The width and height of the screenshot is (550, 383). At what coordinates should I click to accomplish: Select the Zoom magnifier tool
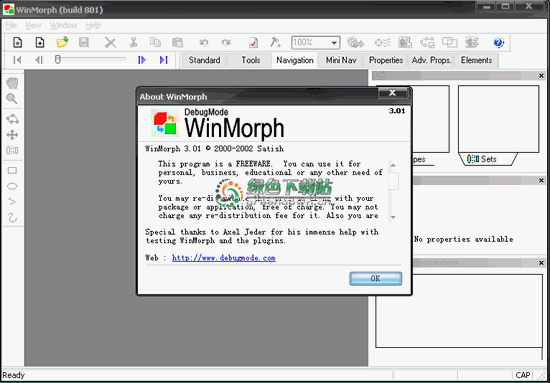tap(12, 99)
